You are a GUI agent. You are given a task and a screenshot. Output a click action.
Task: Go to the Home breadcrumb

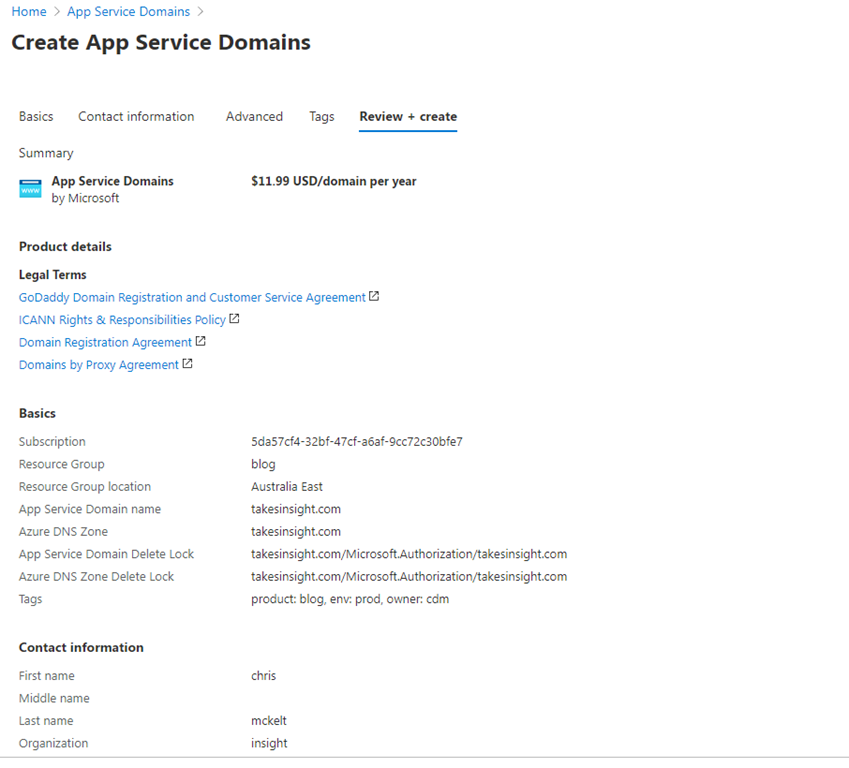pos(29,12)
